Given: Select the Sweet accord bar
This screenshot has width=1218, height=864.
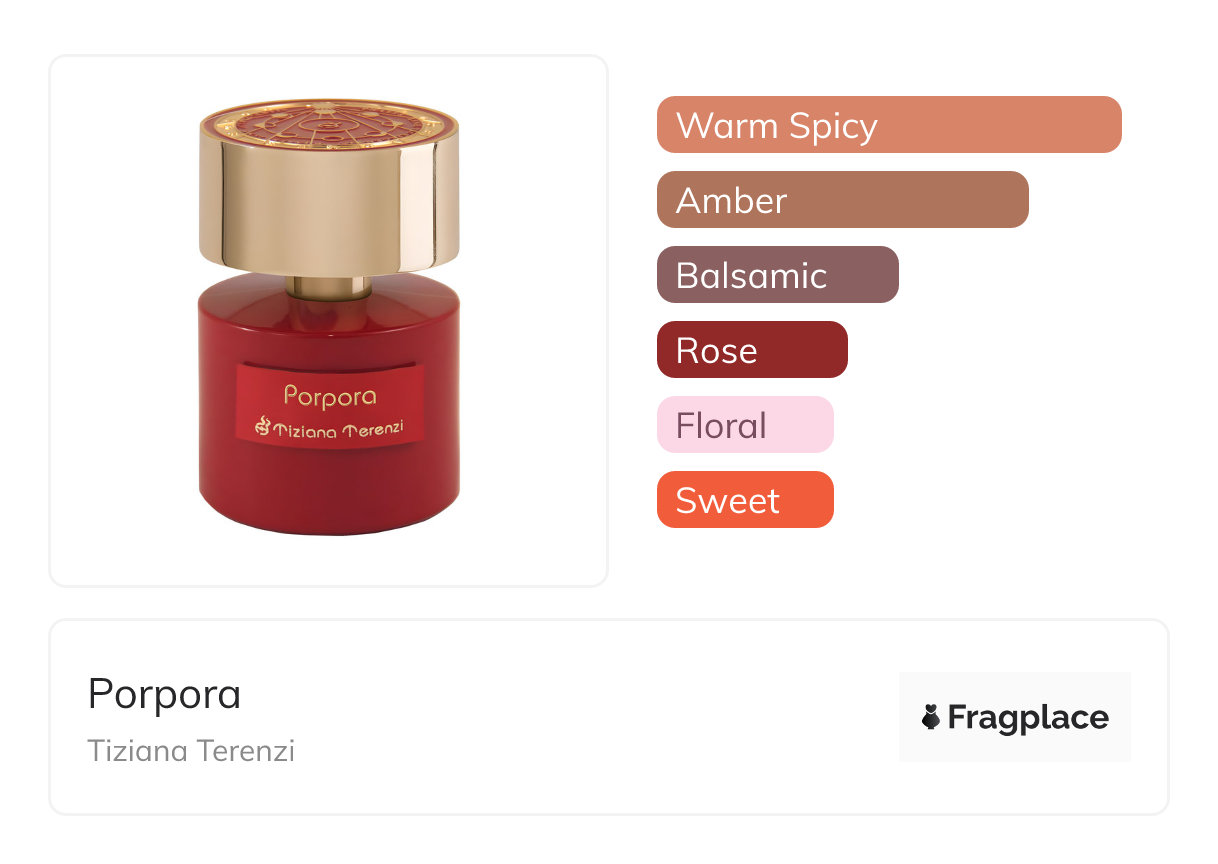Looking at the screenshot, I should coord(745,500).
